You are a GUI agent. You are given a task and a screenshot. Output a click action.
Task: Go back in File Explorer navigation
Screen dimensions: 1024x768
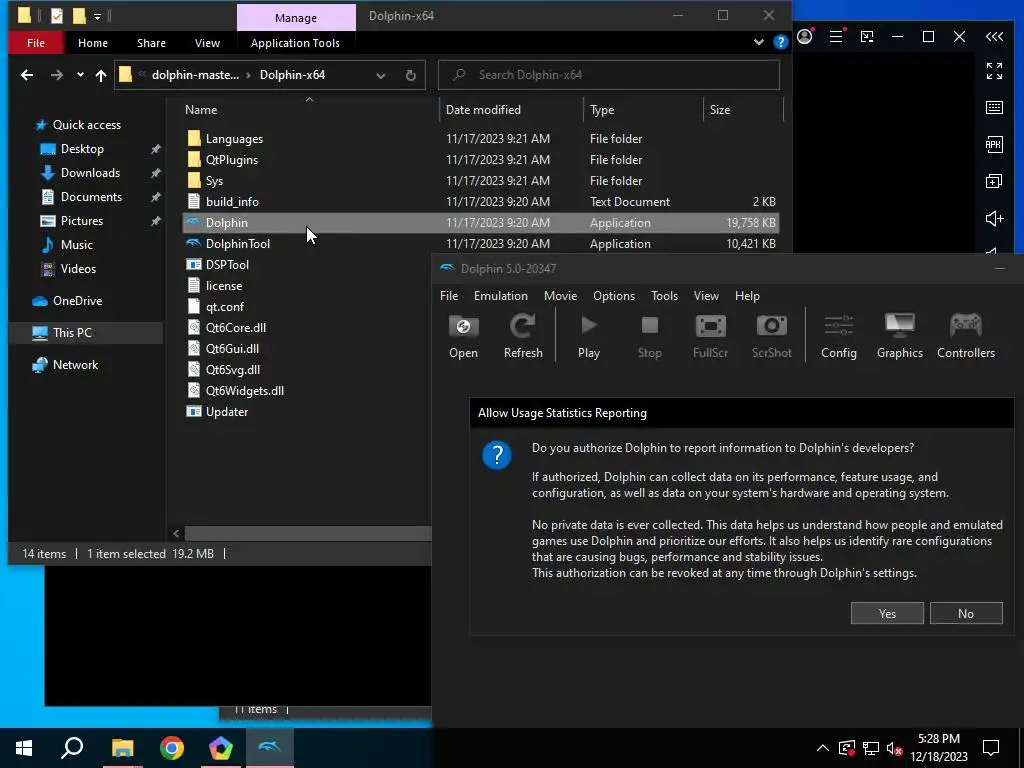click(x=27, y=75)
